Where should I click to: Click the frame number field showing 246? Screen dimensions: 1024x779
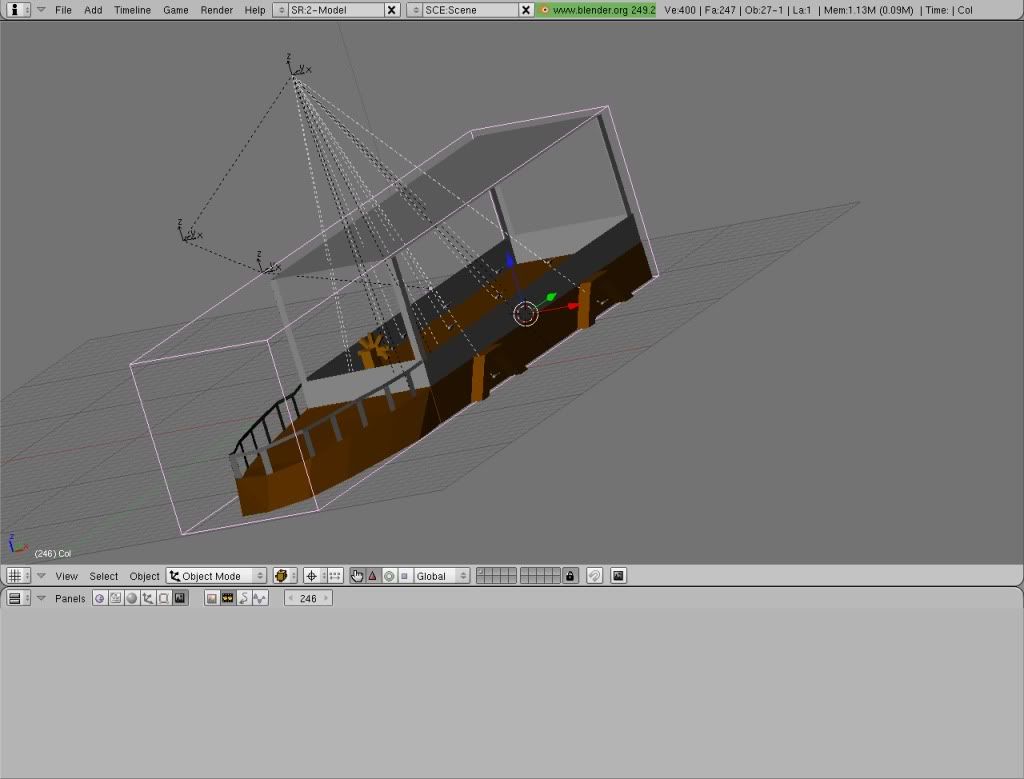[308, 598]
